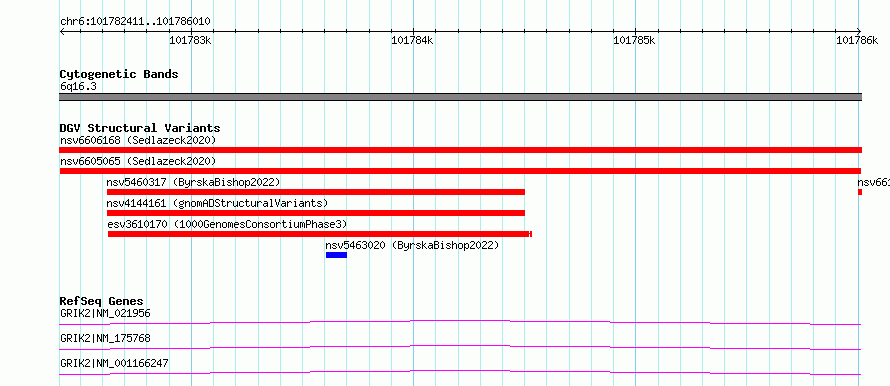Click the gray 6q16.3 cytoband bar
This screenshot has height=386, width=890.
[x=460, y=97]
